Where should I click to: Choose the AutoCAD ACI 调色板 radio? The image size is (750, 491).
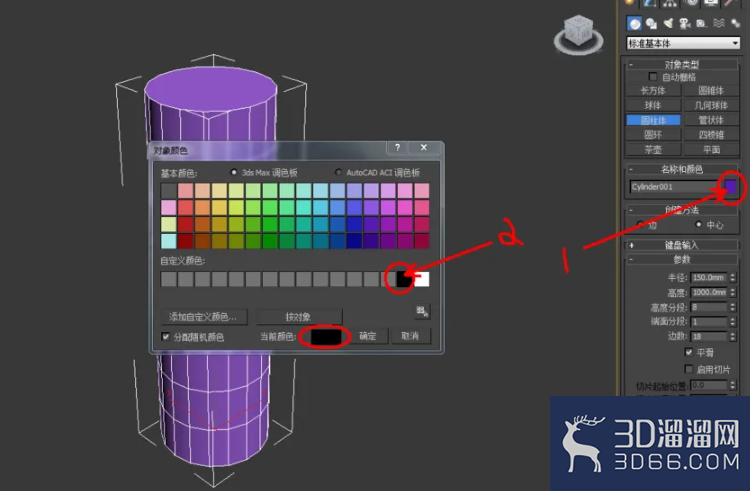click(x=338, y=172)
